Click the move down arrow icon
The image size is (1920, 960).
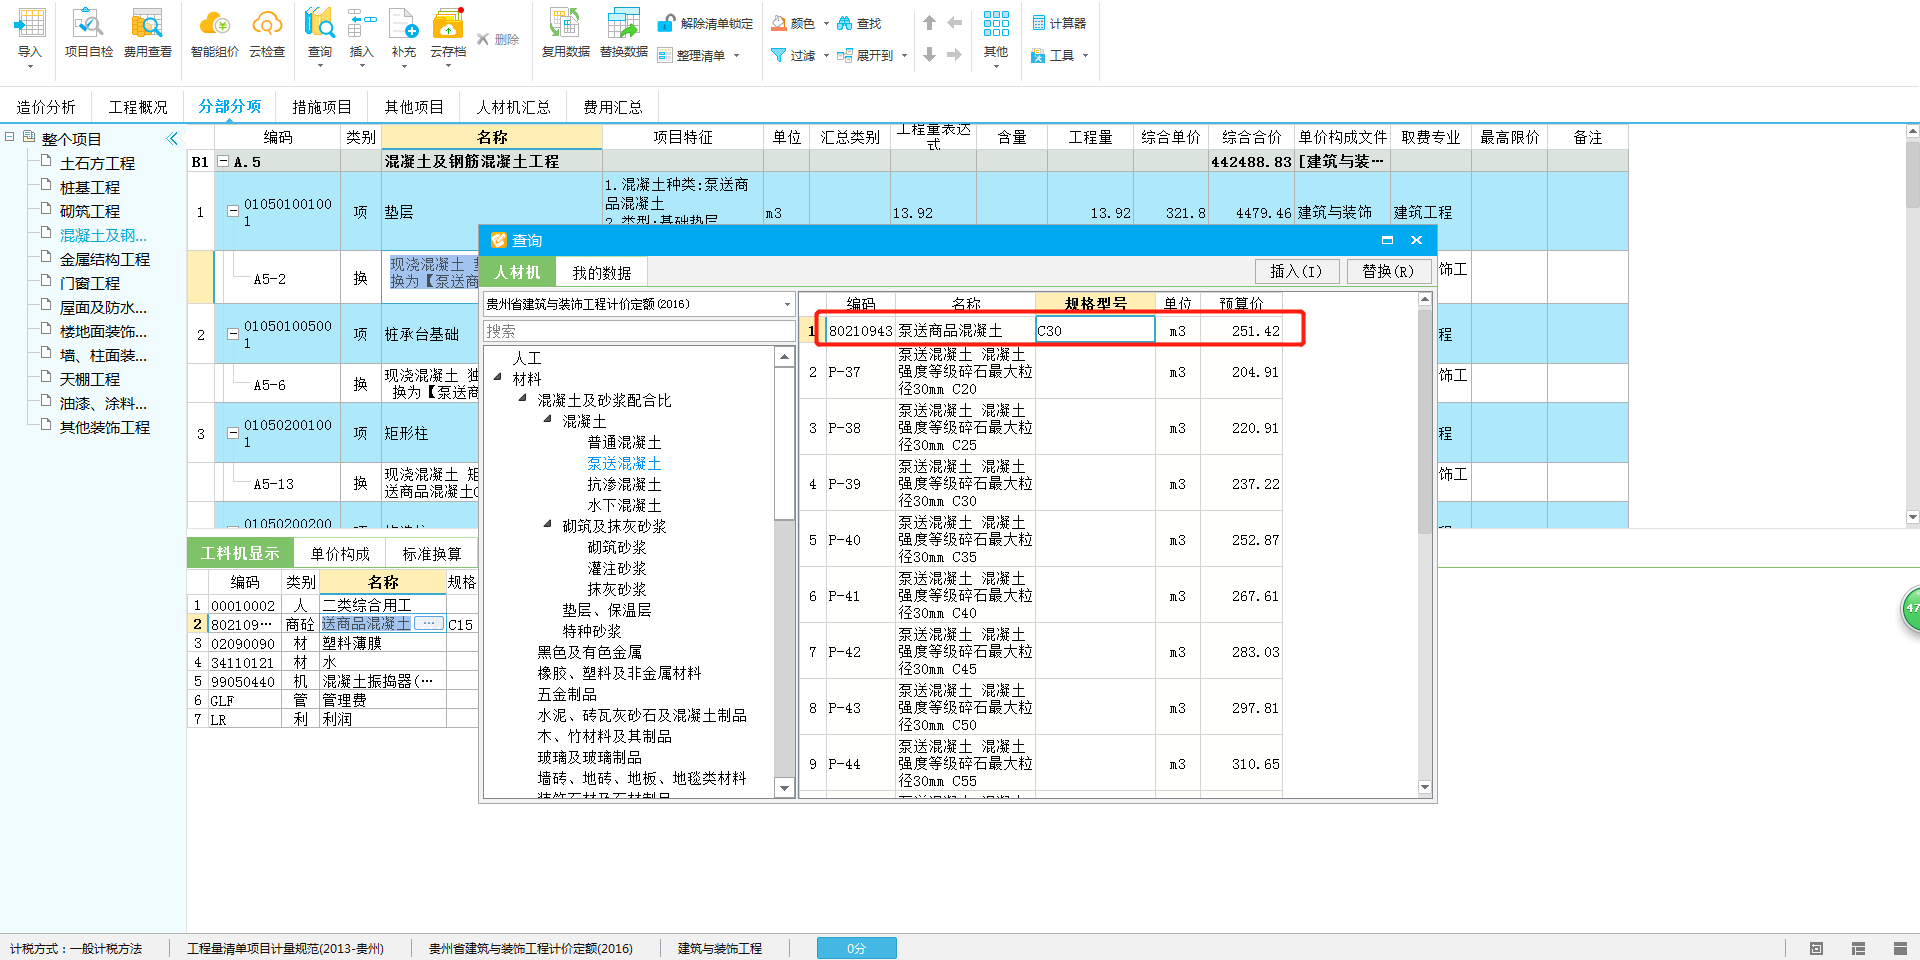coord(929,55)
